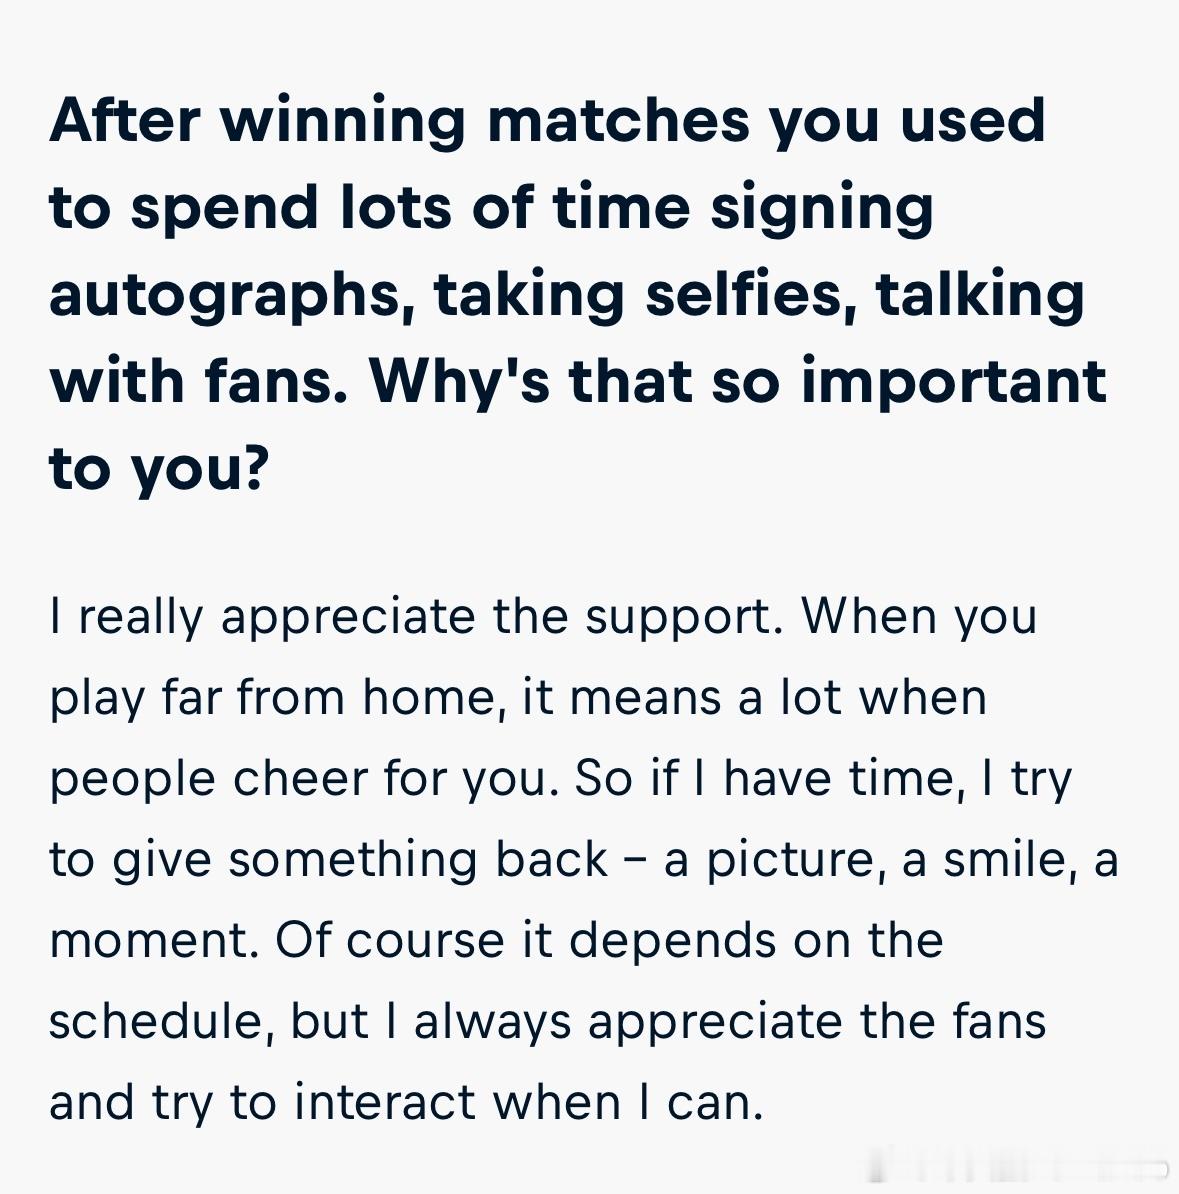Click the word "something" in the answer
Image resolution: width=1179 pixels, height=1194 pixels.
pos(353,860)
